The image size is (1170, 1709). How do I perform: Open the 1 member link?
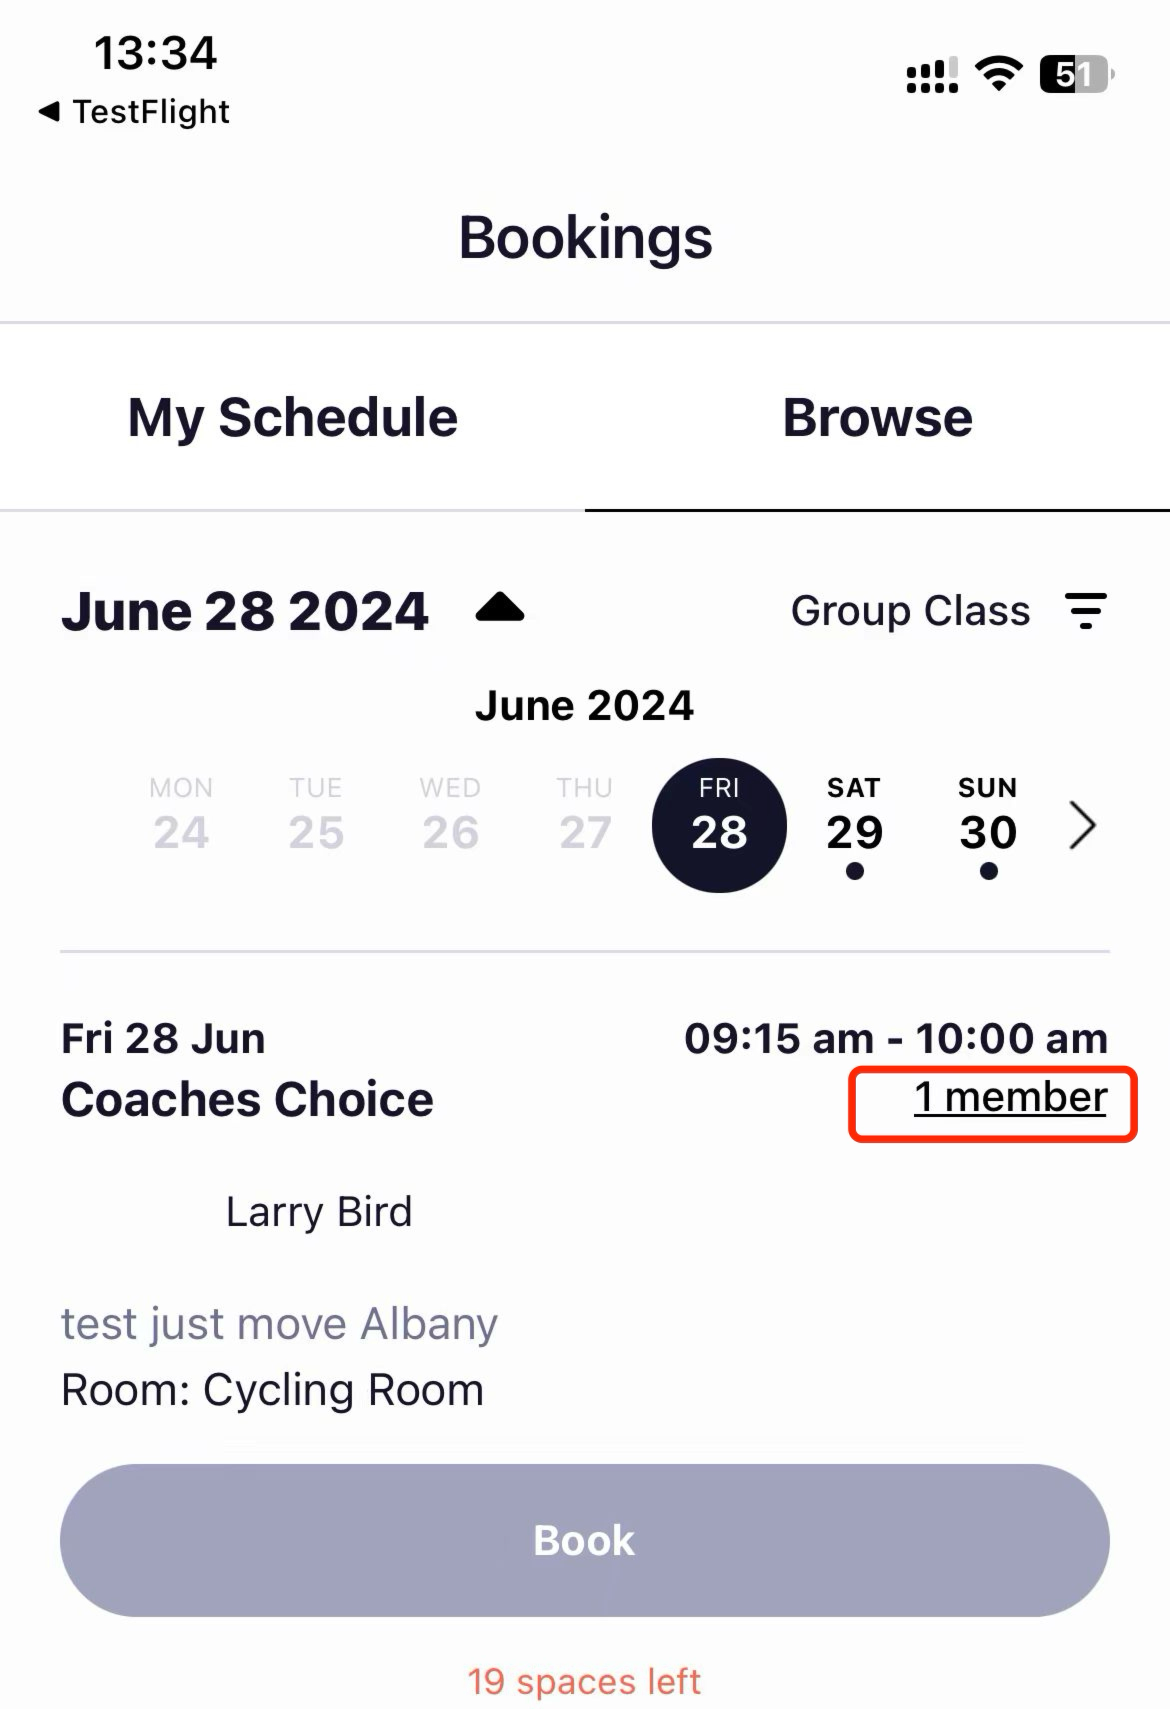tap(1010, 1098)
